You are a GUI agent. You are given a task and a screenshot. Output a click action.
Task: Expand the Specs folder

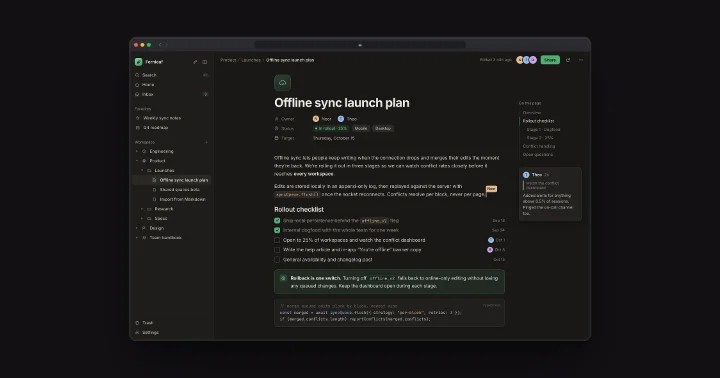click(142, 219)
